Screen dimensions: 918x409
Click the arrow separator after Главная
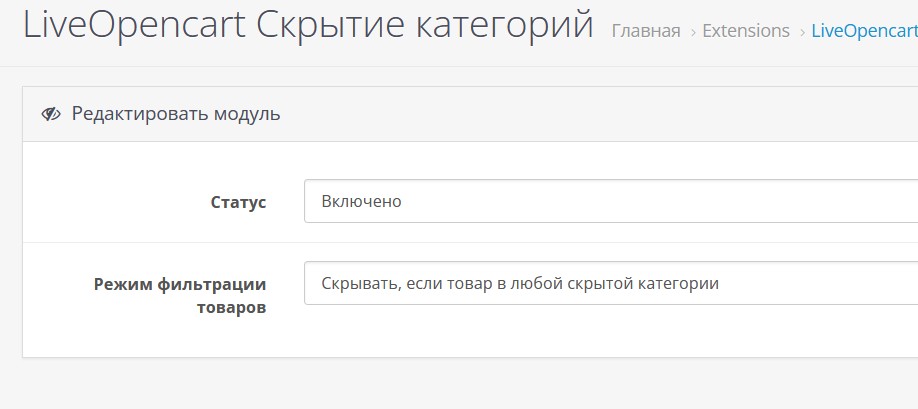tap(693, 32)
